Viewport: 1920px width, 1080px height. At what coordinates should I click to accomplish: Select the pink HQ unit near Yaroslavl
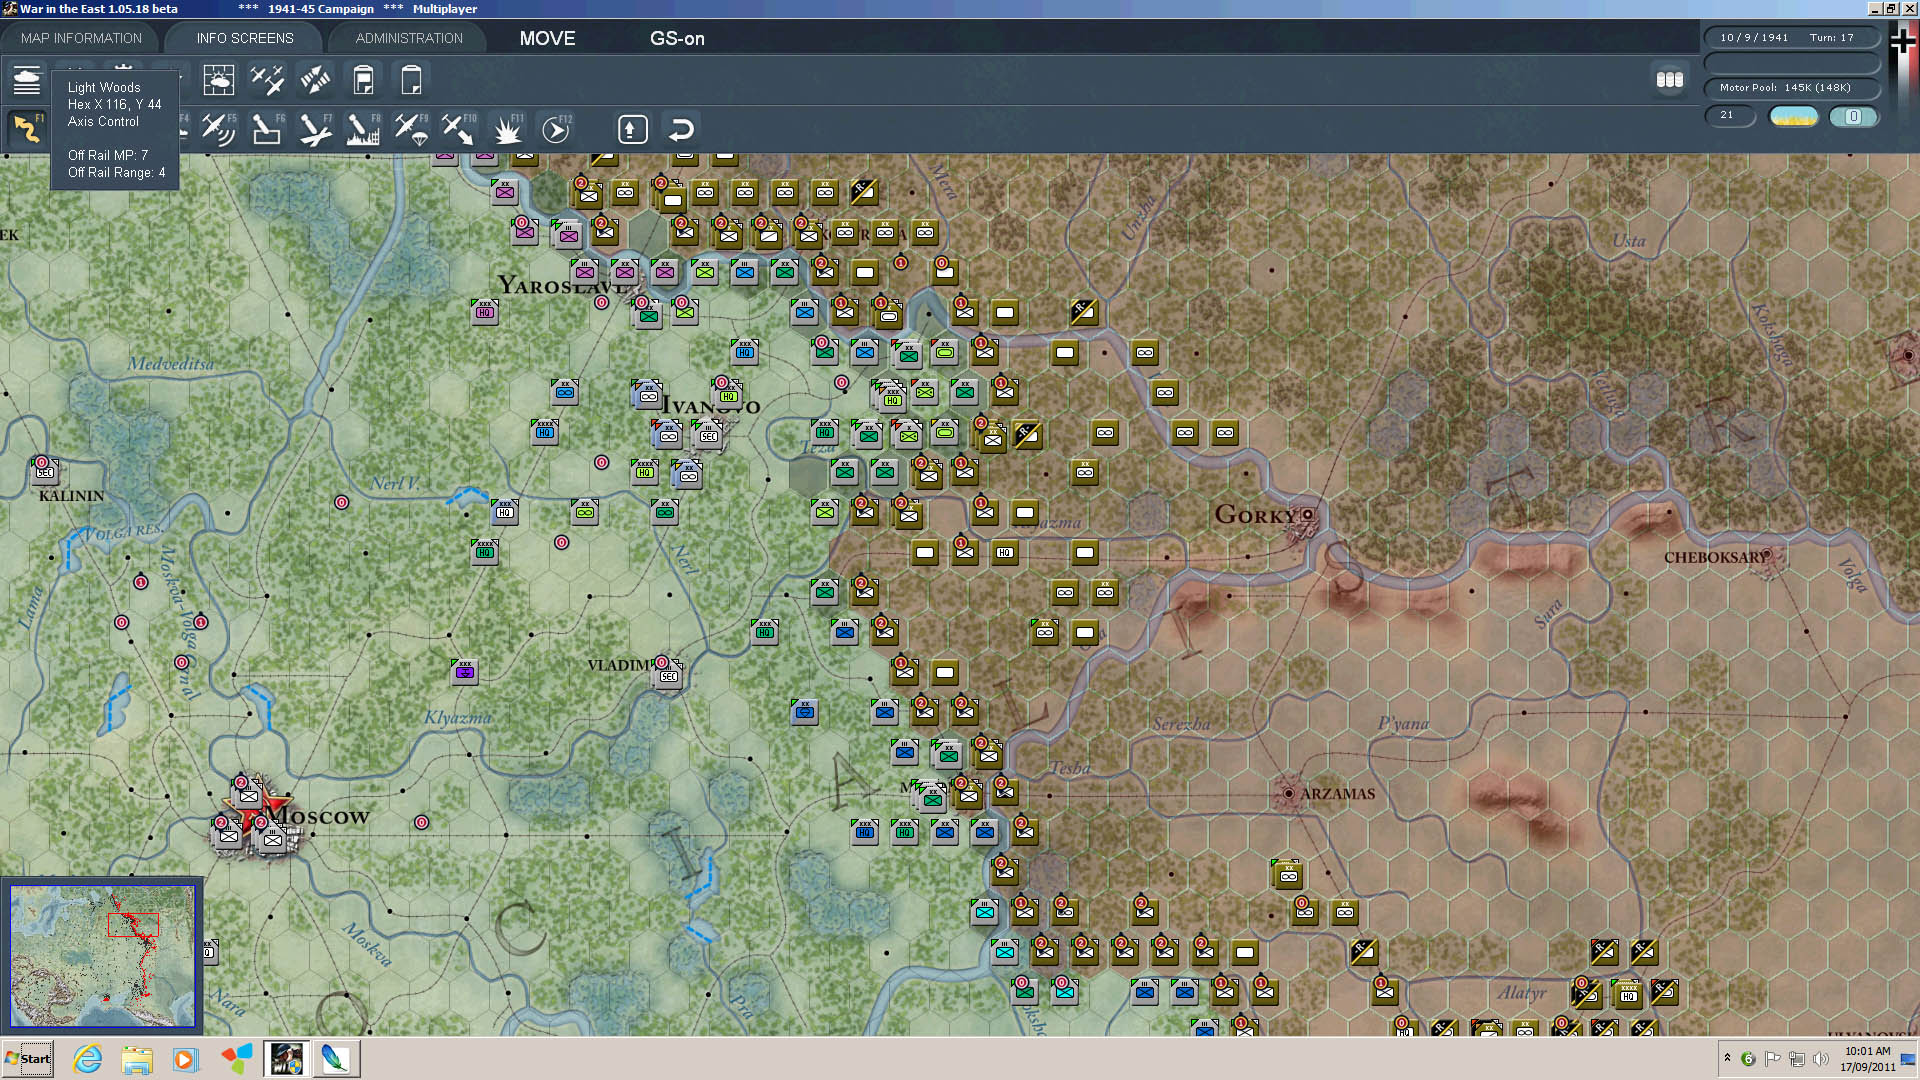[484, 312]
